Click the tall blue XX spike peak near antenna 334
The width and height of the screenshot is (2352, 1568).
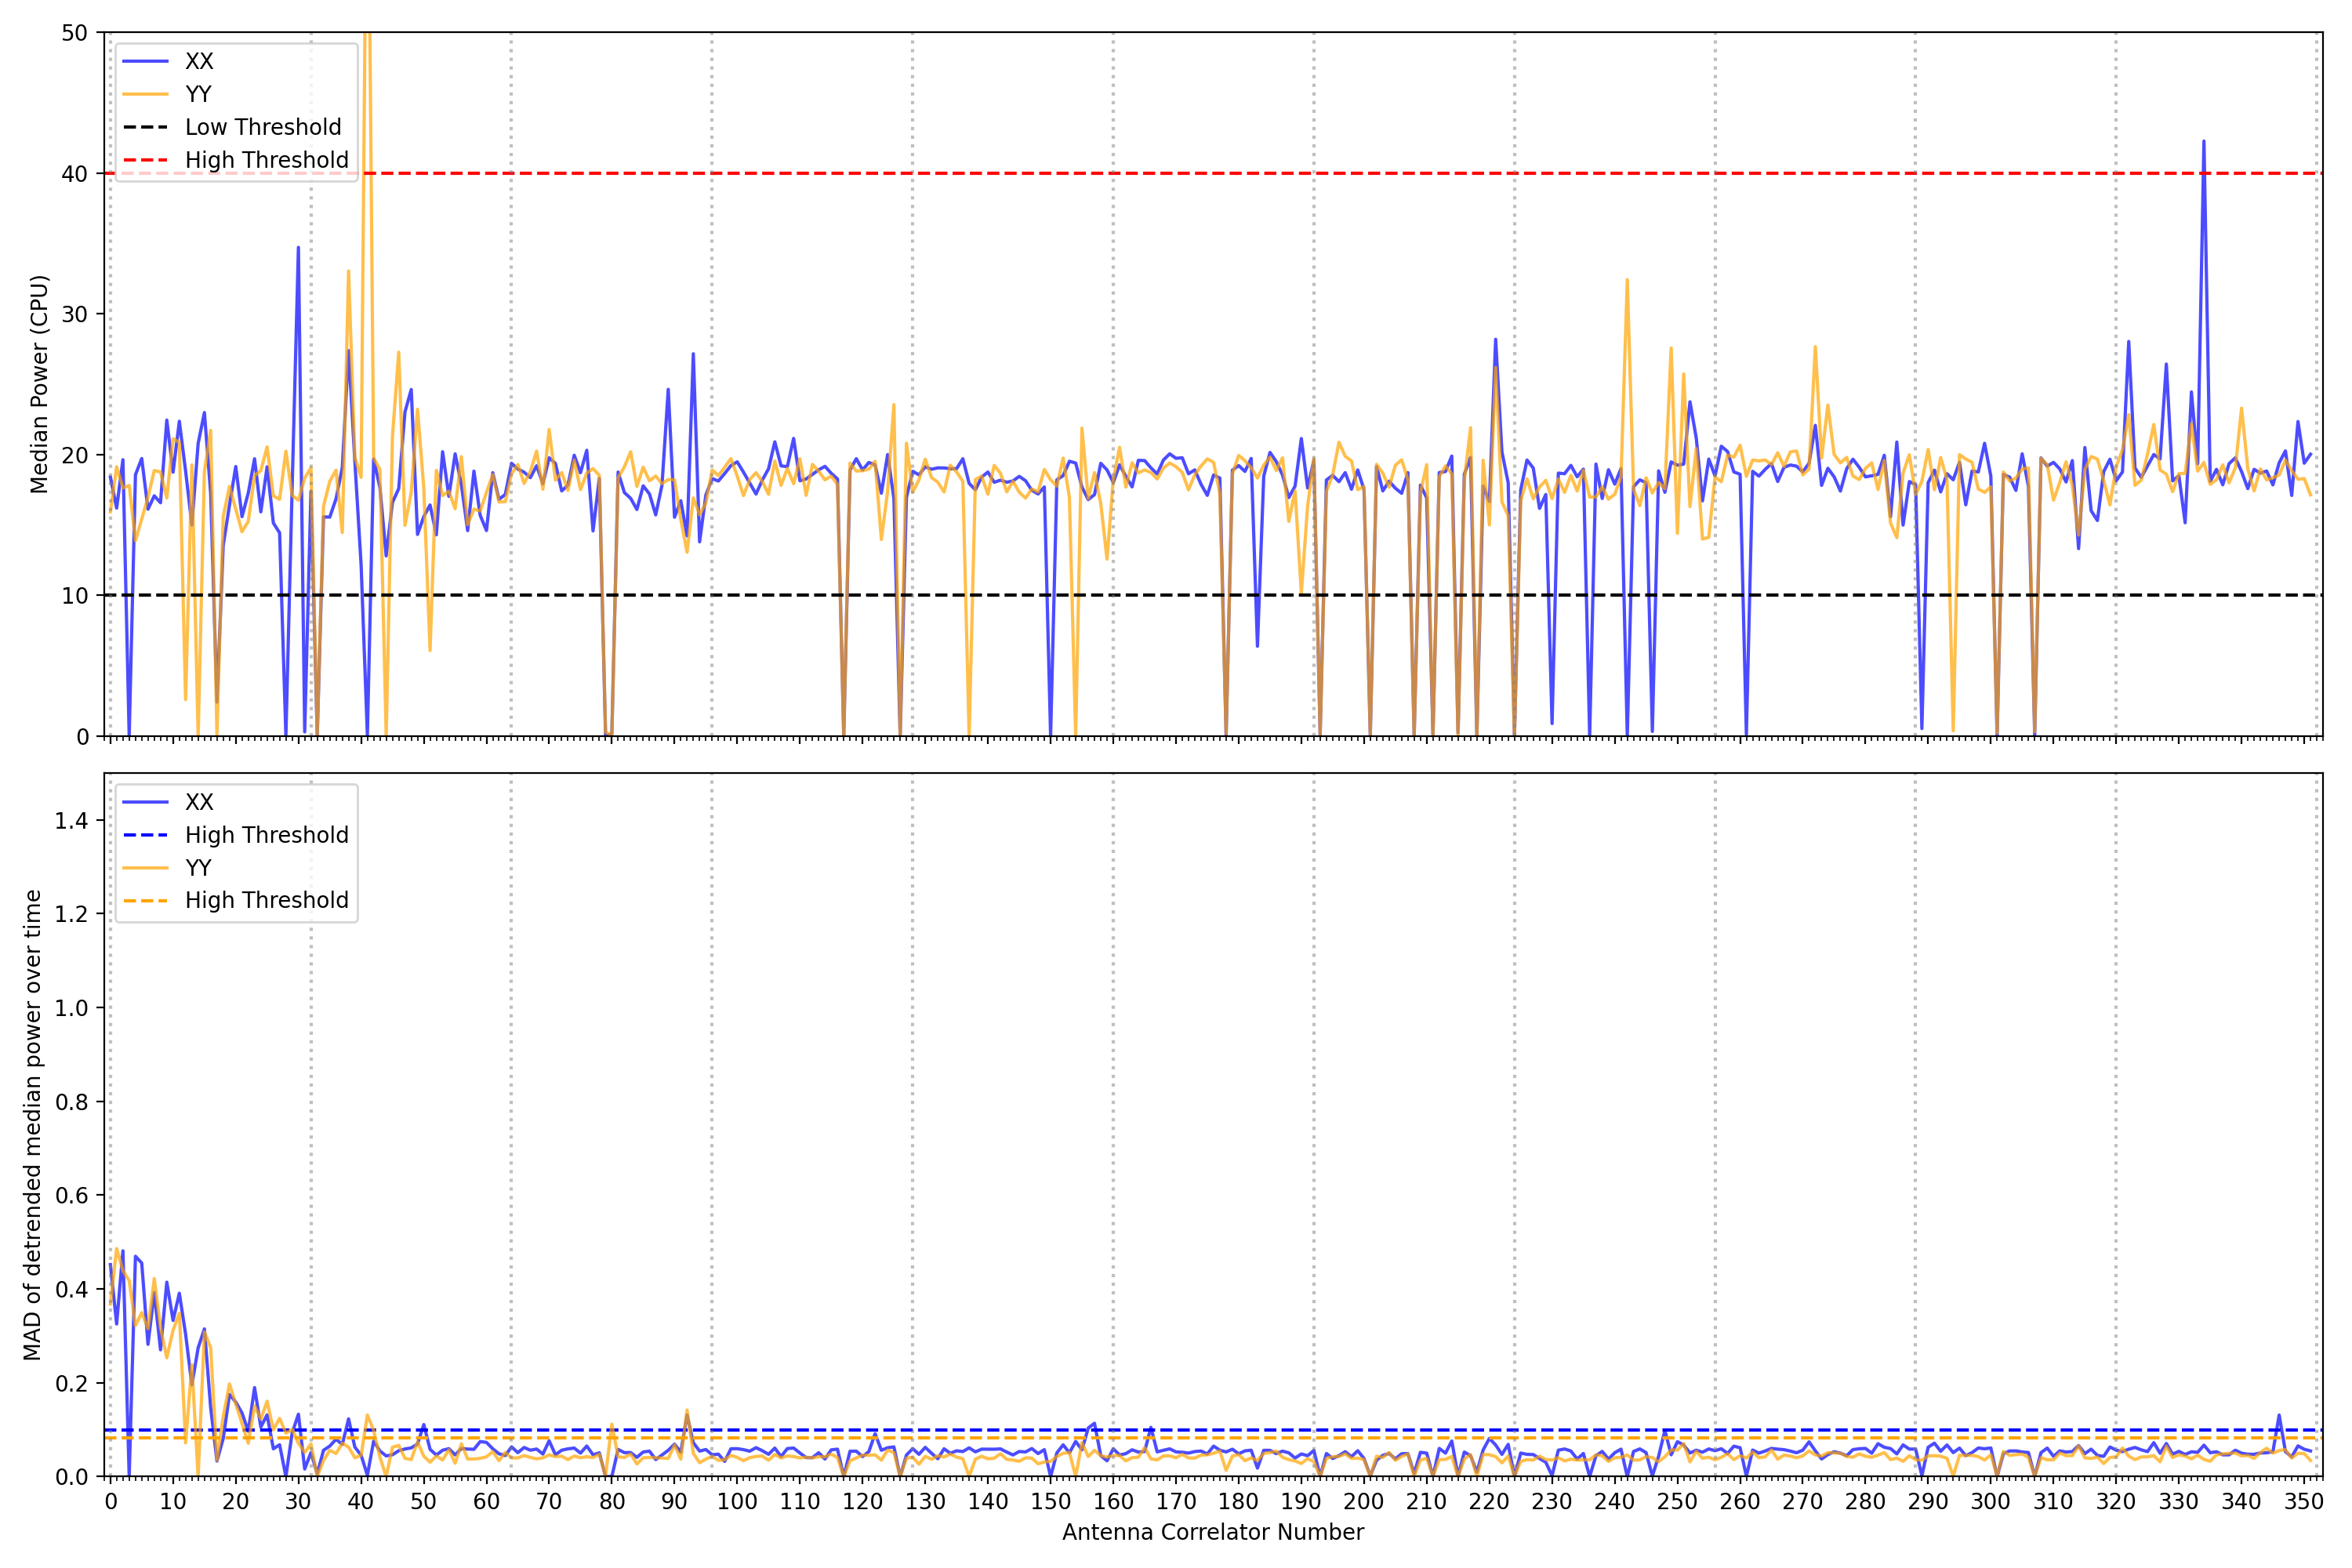(x=2203, y=143)
